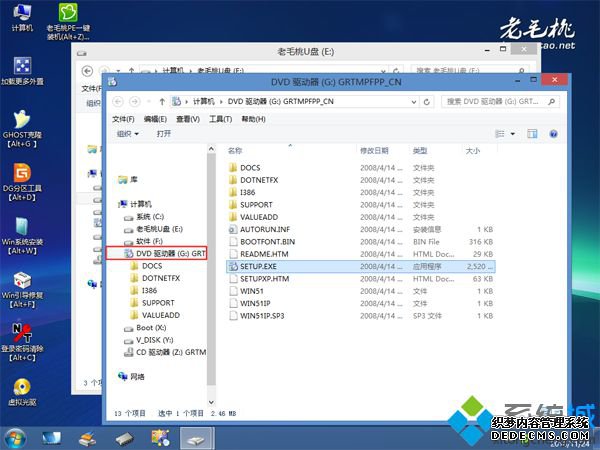Sort by 类型 column header

click(x=420, y=151)
